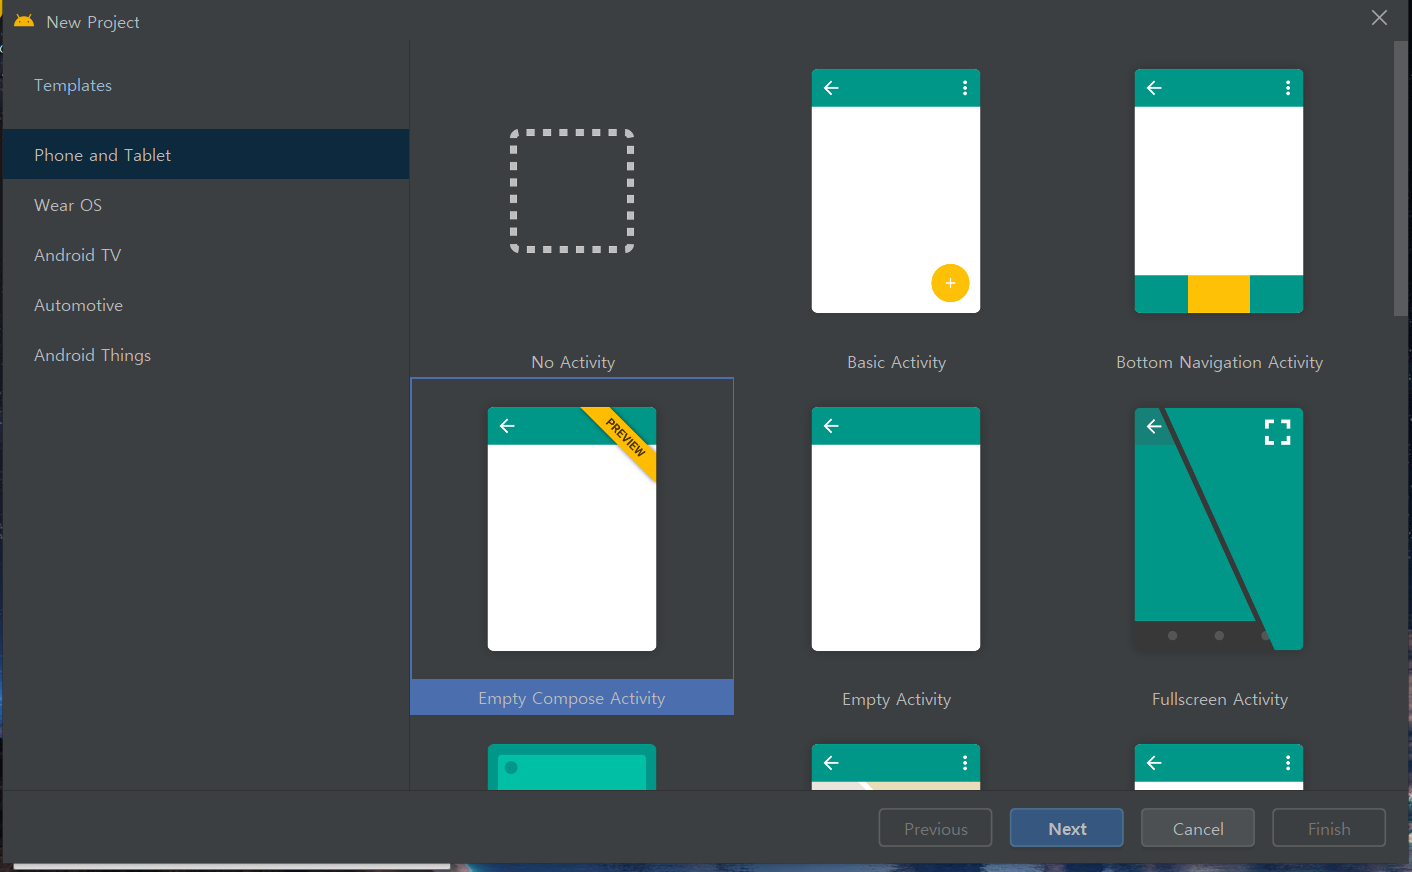
Task: Click the yellow tab in Bottom Navigation preview
Action: pyautogui.click(x=1219, y=294)
